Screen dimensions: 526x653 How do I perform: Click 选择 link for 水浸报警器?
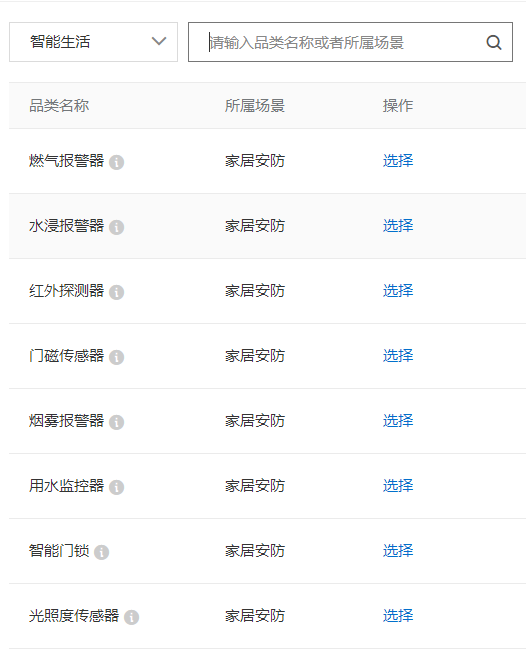(x=398, y=226)
